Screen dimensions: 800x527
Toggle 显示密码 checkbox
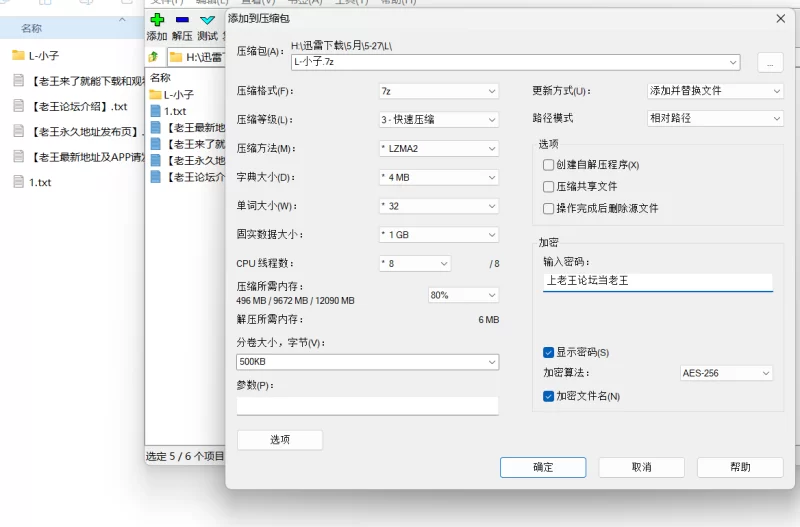(548, 352)
